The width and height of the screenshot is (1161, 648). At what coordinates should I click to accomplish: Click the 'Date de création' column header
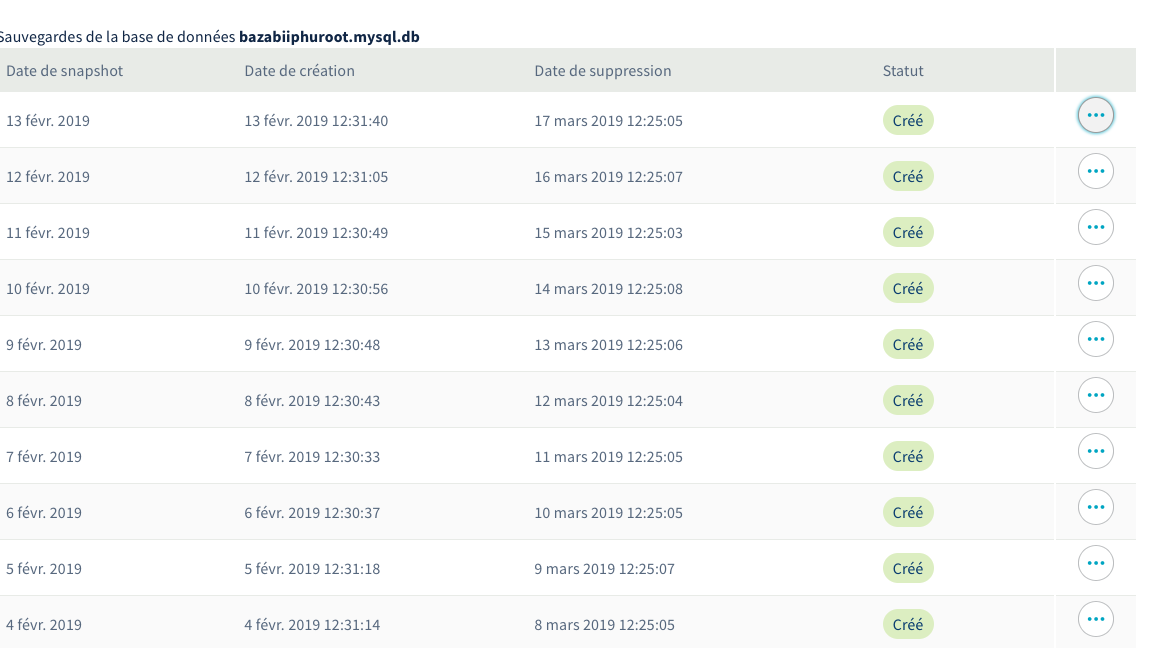(299, 71)
